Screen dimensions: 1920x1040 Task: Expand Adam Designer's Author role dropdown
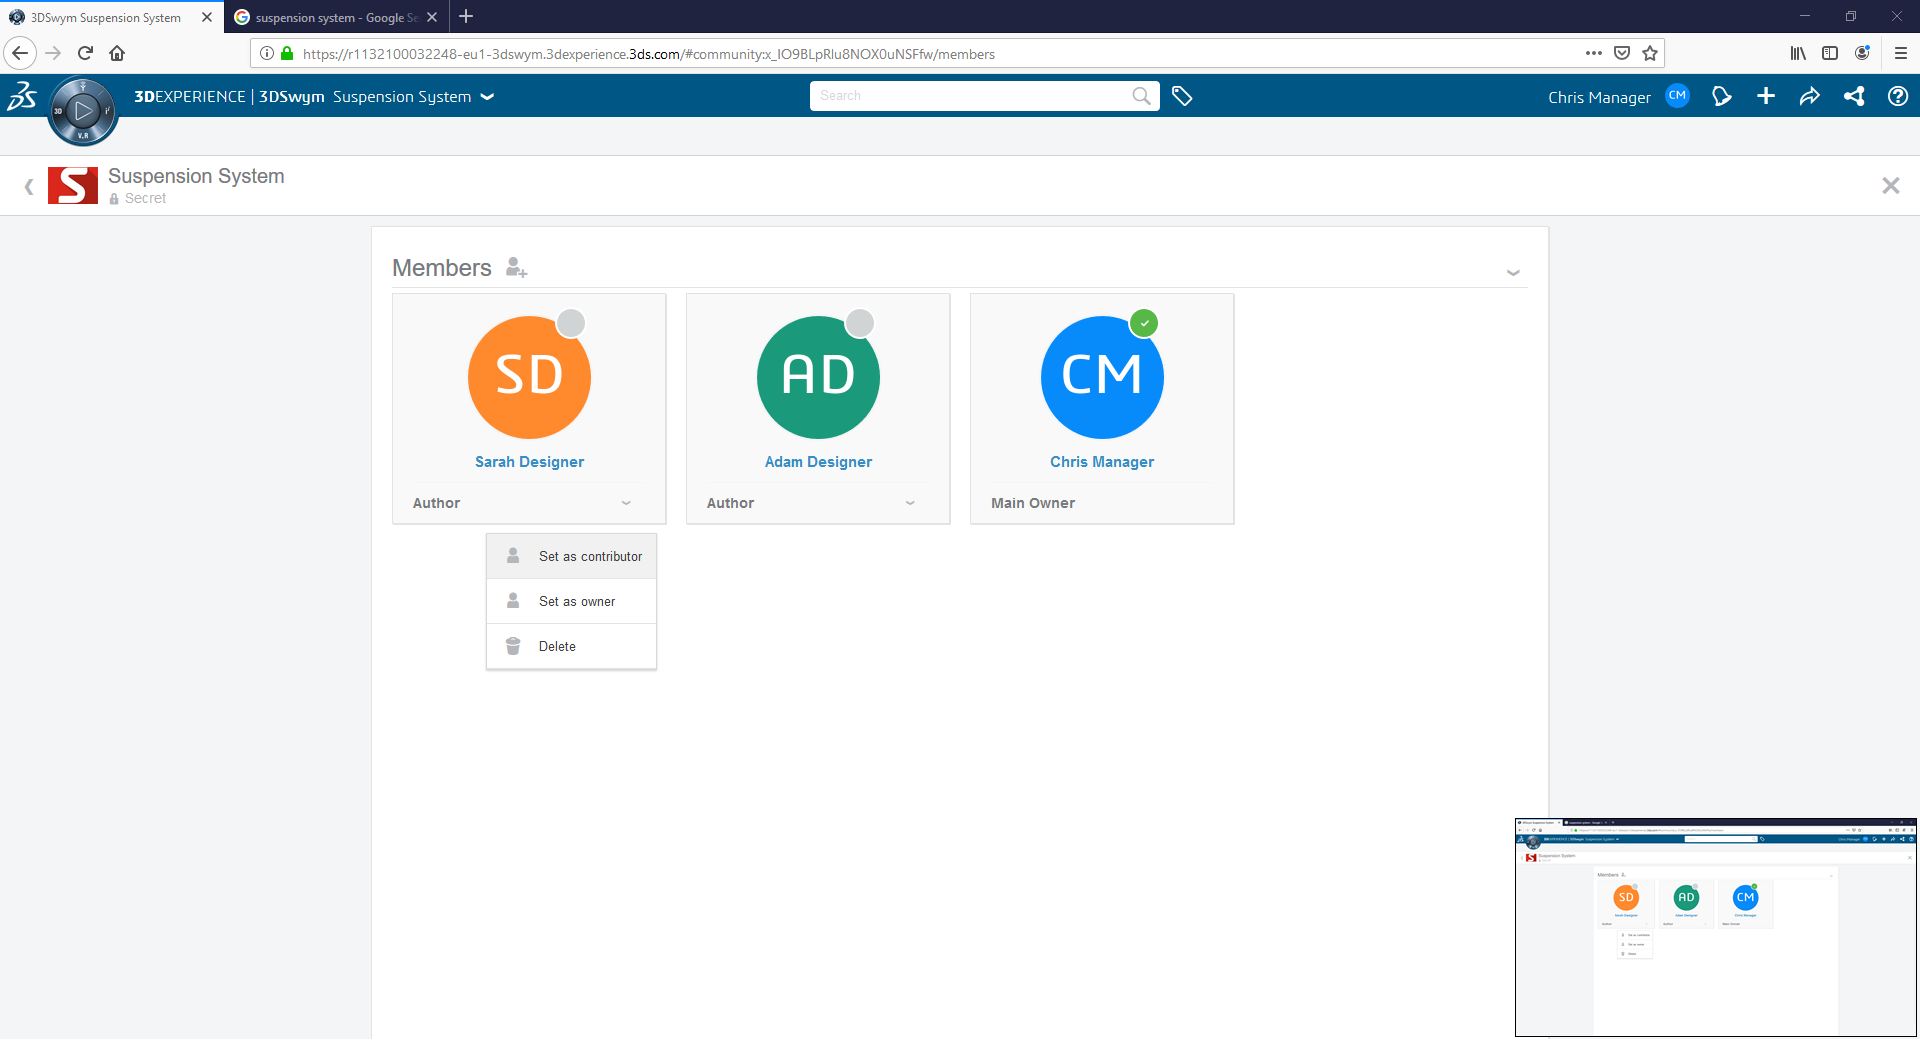(910, 503)
